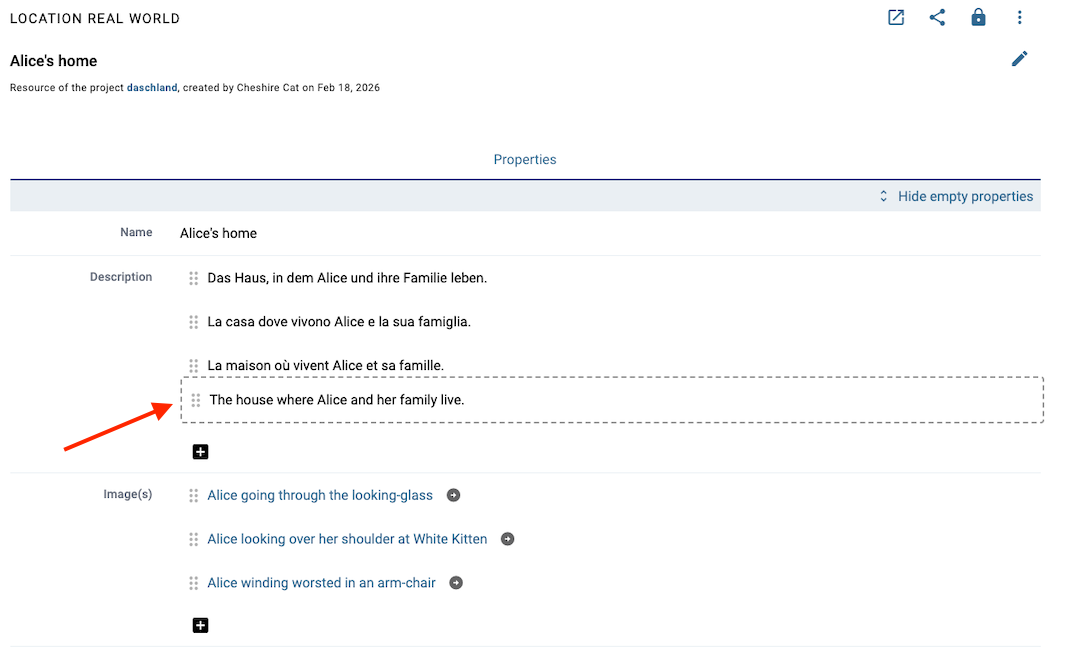1065x654 pixels.
Task: Add a new Image(s) link value
Action: click(200, 625)
